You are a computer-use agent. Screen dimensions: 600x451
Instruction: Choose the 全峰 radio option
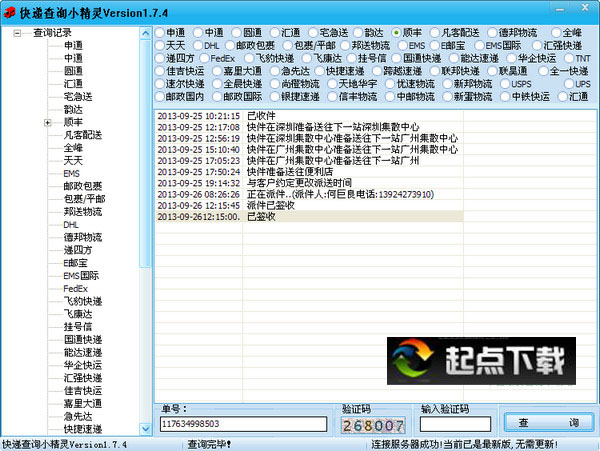coord(556,33)
